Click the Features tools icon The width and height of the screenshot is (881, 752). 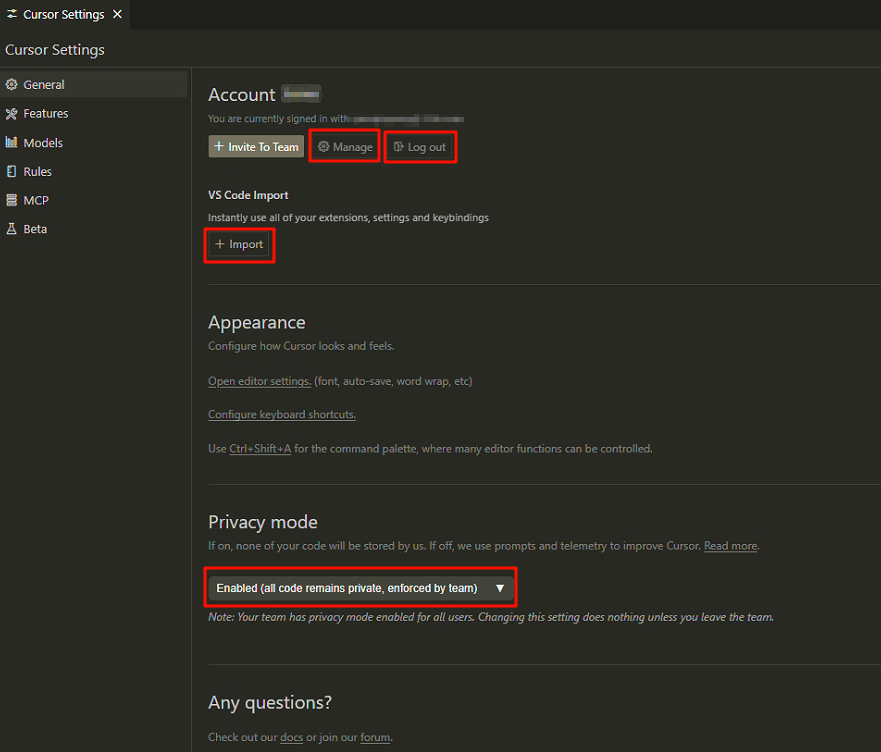11,114
